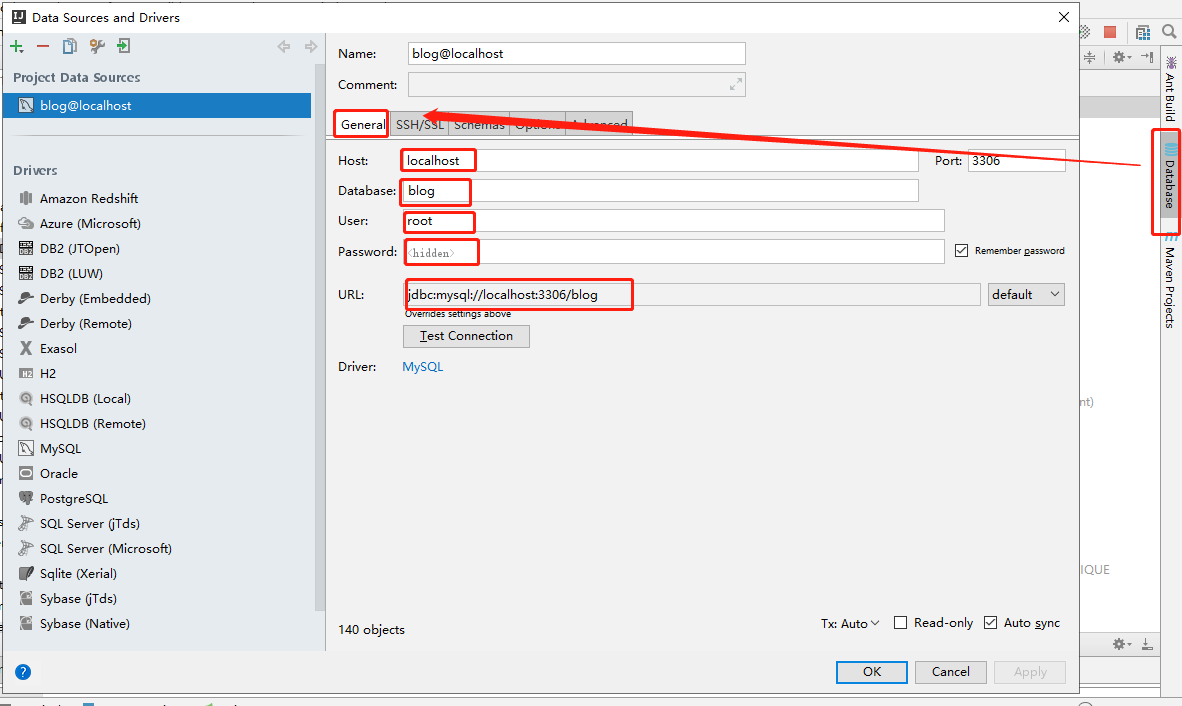
Task: Select the HSQLDB (Local) driver
Action: (85, 398)
